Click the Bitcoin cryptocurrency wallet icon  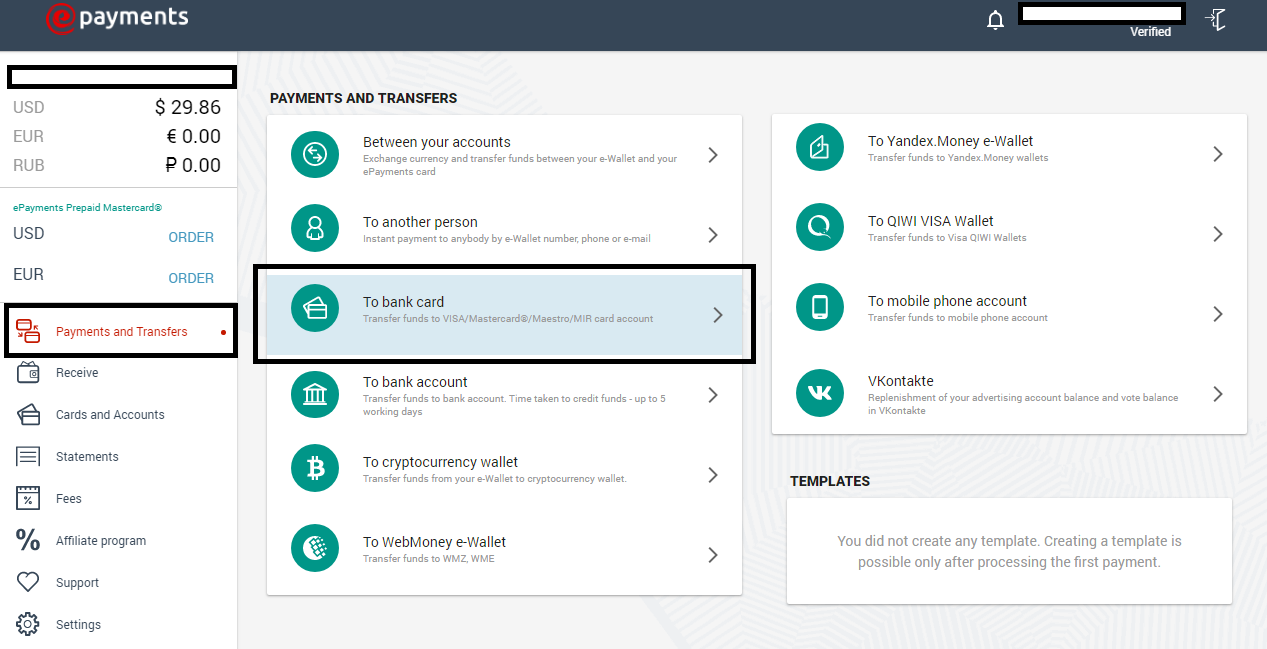tap(316, 468)
